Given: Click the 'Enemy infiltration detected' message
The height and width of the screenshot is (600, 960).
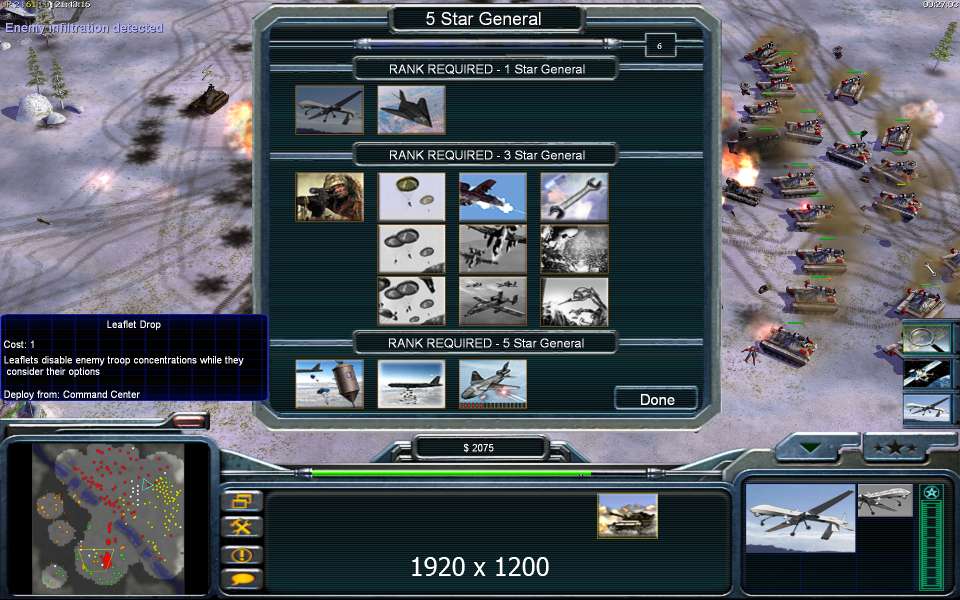Looking at the screenshot, I should (84, 28).
